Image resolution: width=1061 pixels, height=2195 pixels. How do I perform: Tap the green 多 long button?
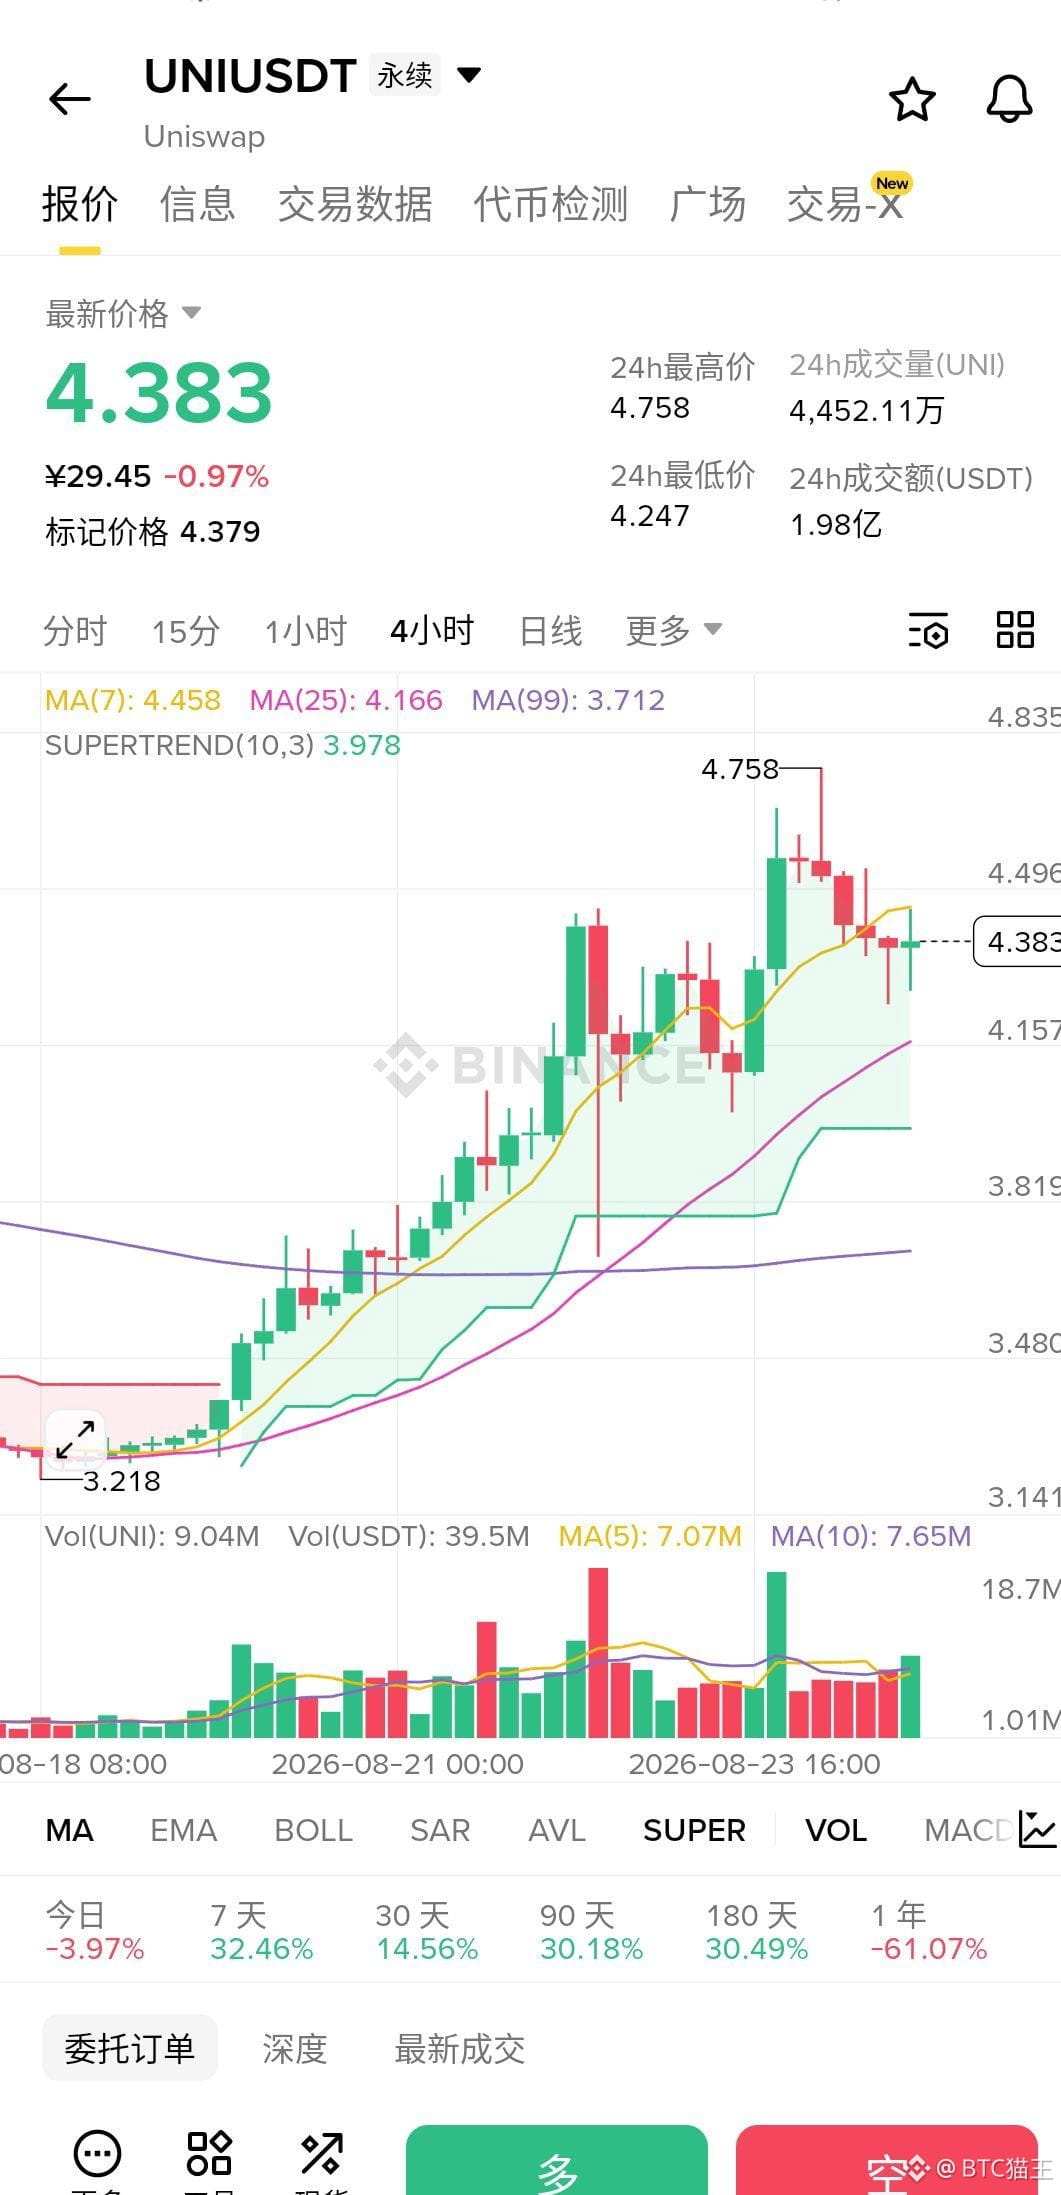[557, 2160]
